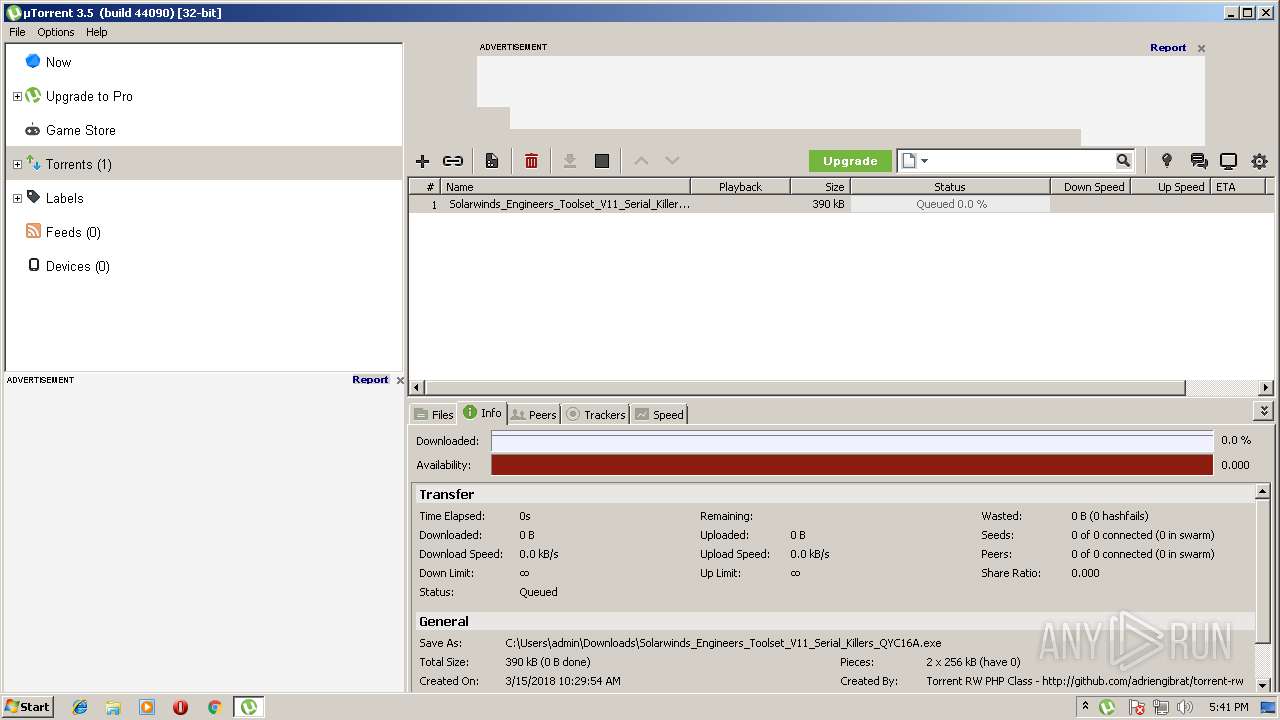
Task: Sort by Up Speed column header
Action: (1170, 187)
